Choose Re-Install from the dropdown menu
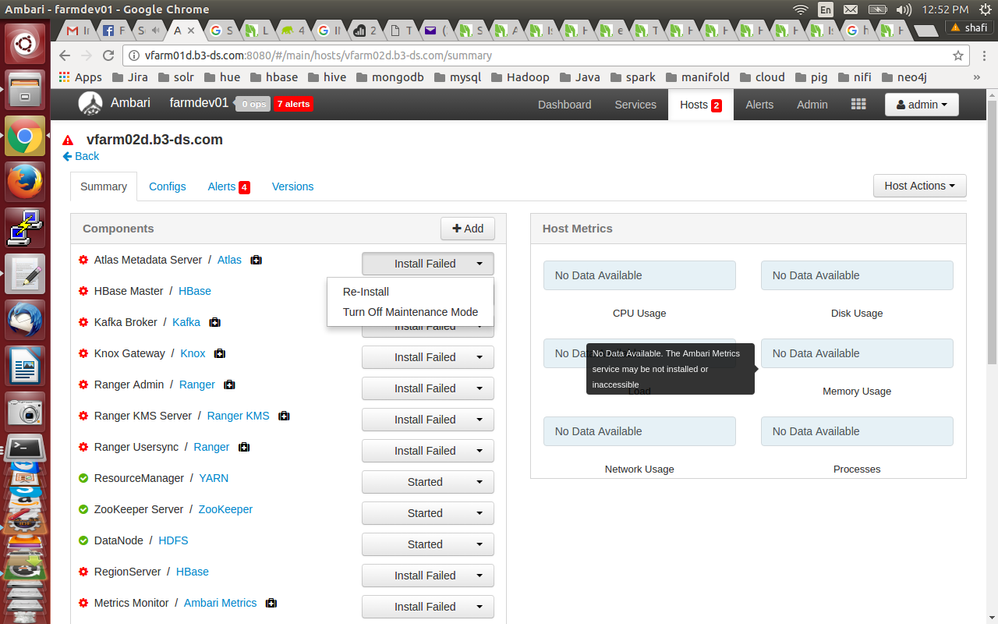Image resolution: width=998 pixels, height=624 pixels. click(366, 292)
